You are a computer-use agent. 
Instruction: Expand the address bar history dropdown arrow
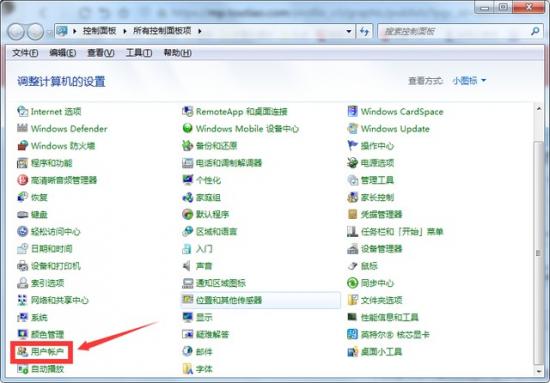[x=349, y=31]
